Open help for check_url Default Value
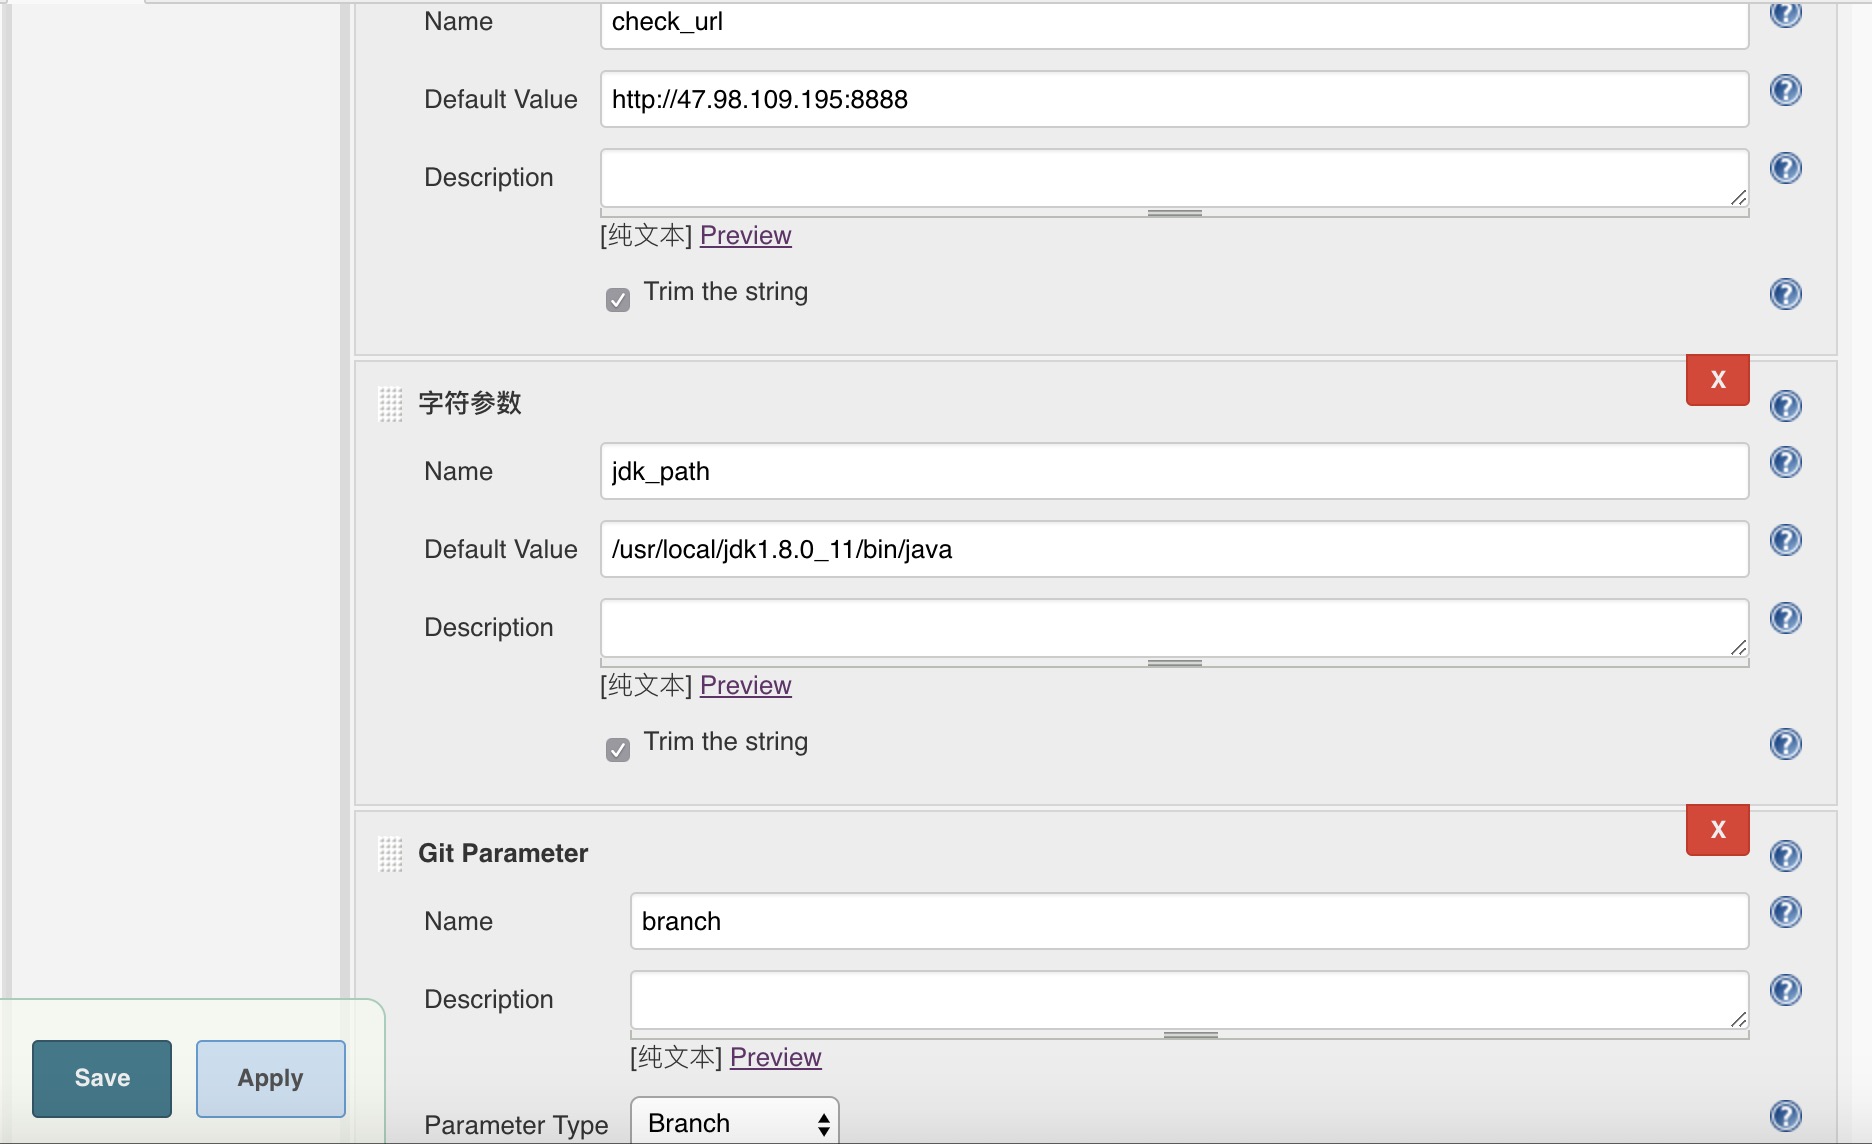 (1785, 91)
